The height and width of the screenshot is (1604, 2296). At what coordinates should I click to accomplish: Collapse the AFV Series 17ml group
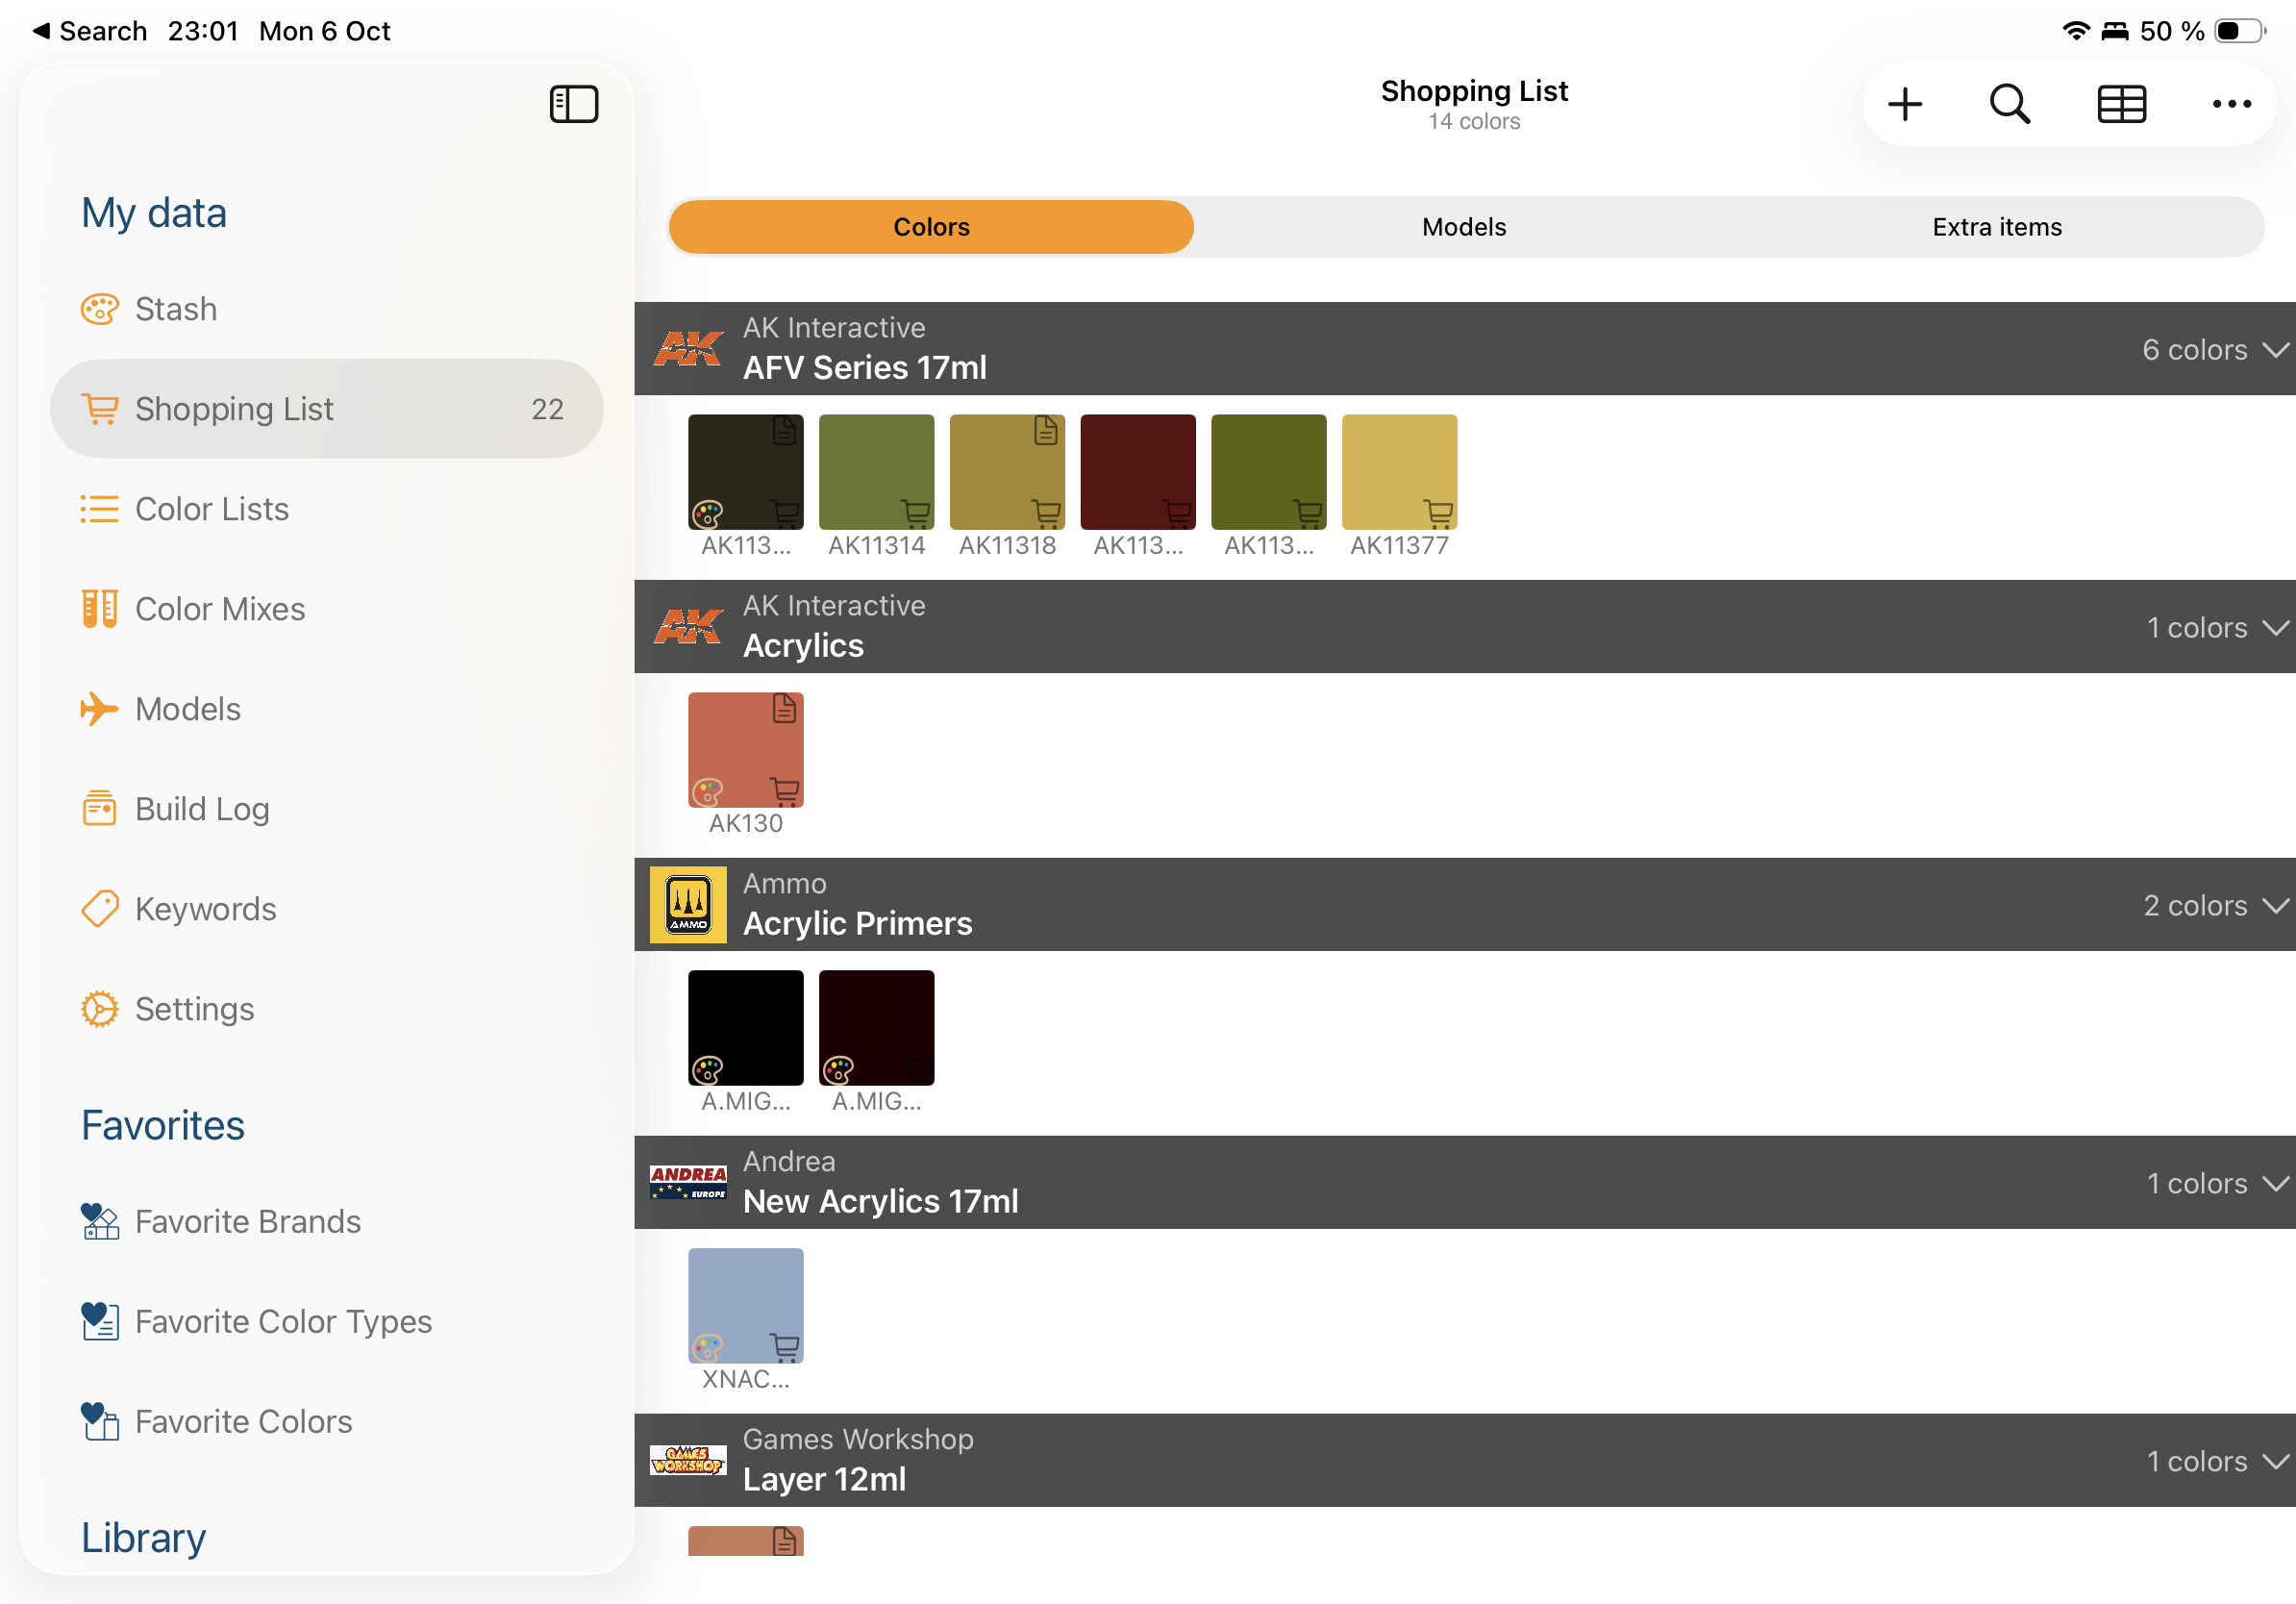(2275, 350)
